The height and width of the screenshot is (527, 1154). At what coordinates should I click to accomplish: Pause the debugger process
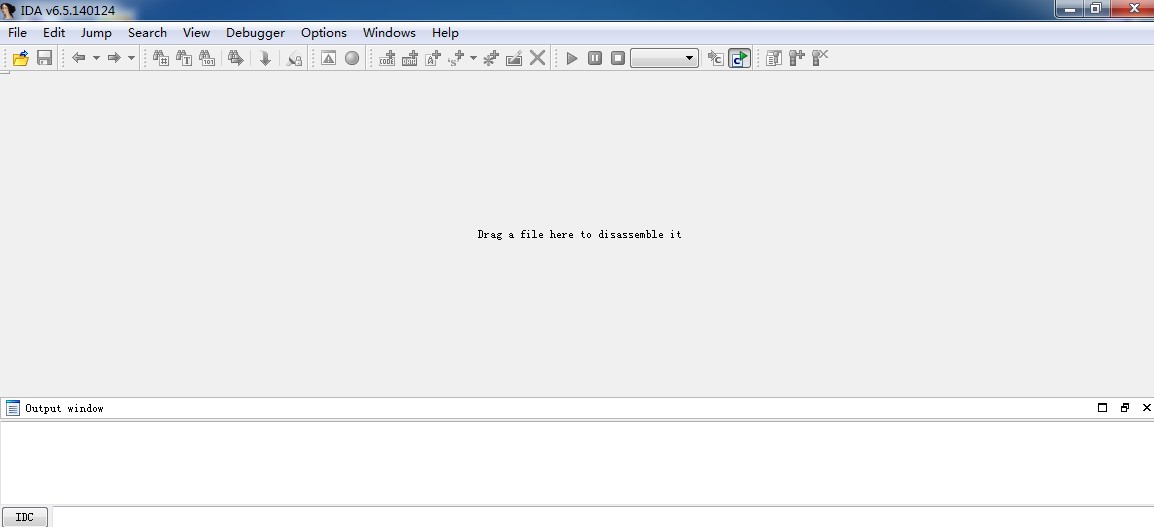pyautogui.click(x=595, y=58)
